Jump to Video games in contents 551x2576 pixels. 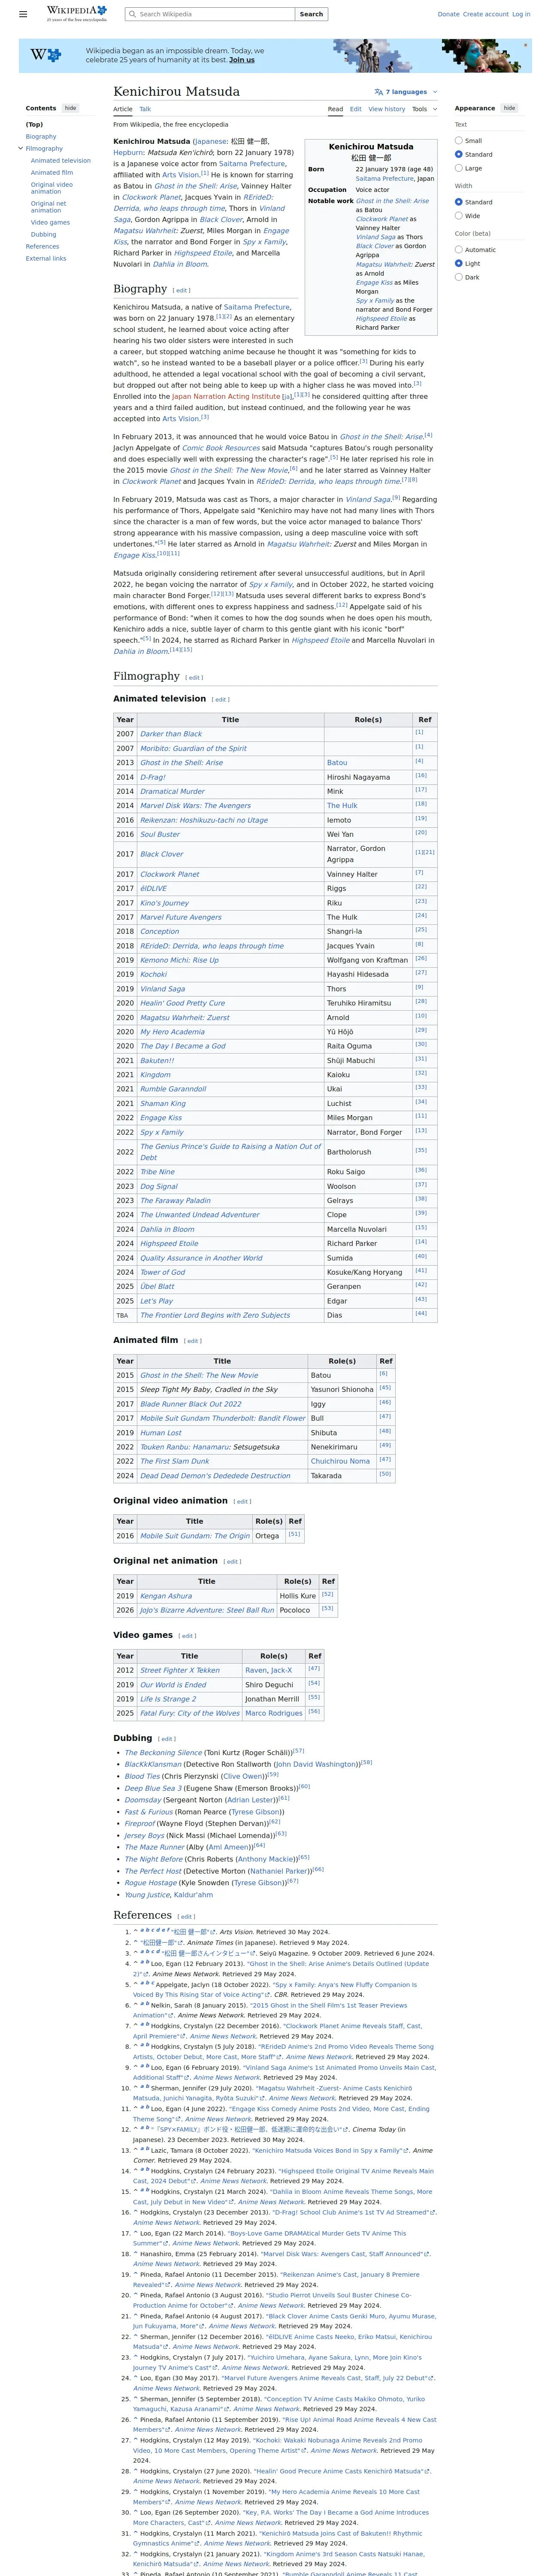[x=50, y=222]
